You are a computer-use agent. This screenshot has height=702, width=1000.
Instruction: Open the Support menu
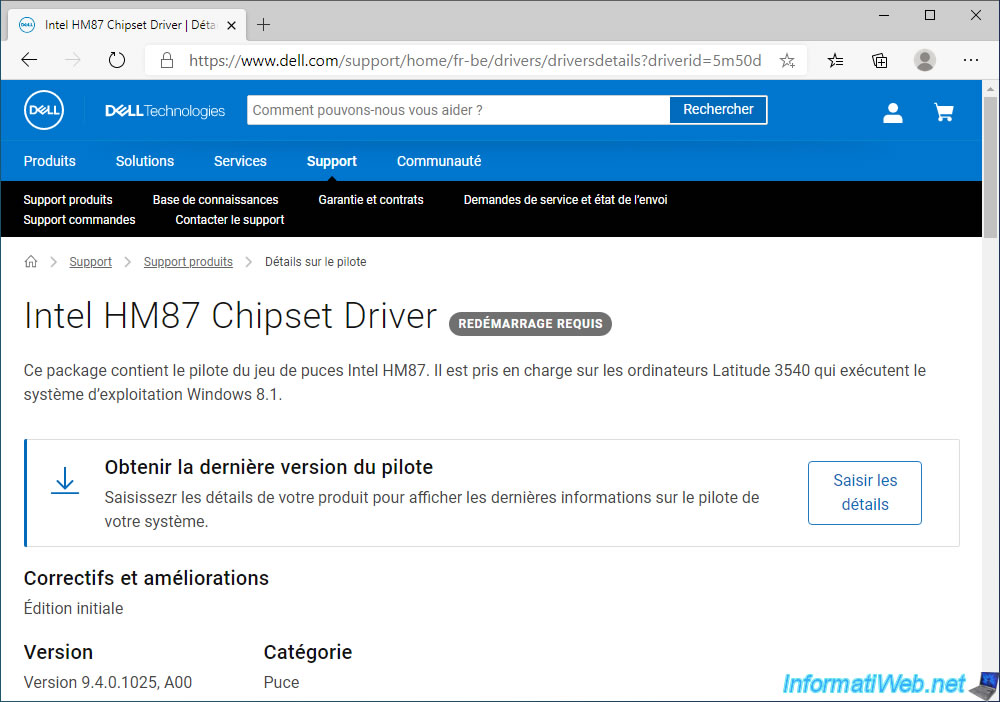click(332, 161)
